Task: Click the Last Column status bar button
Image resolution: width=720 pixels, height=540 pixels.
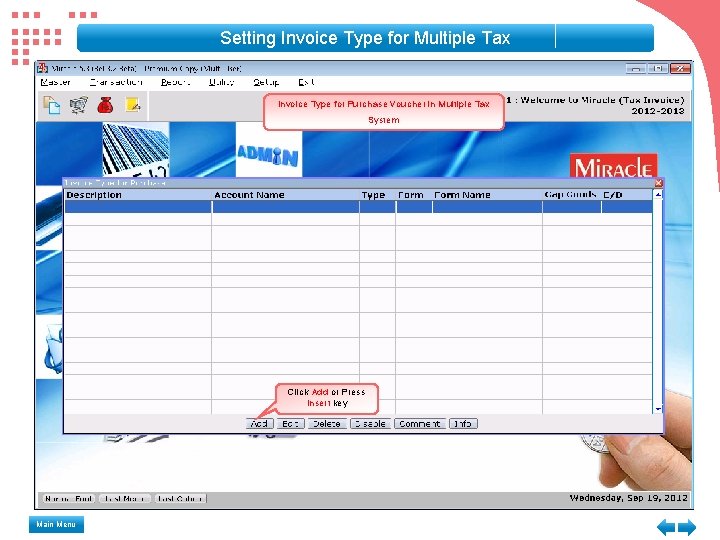Action: pyautogui.click(x=180, y=499)
